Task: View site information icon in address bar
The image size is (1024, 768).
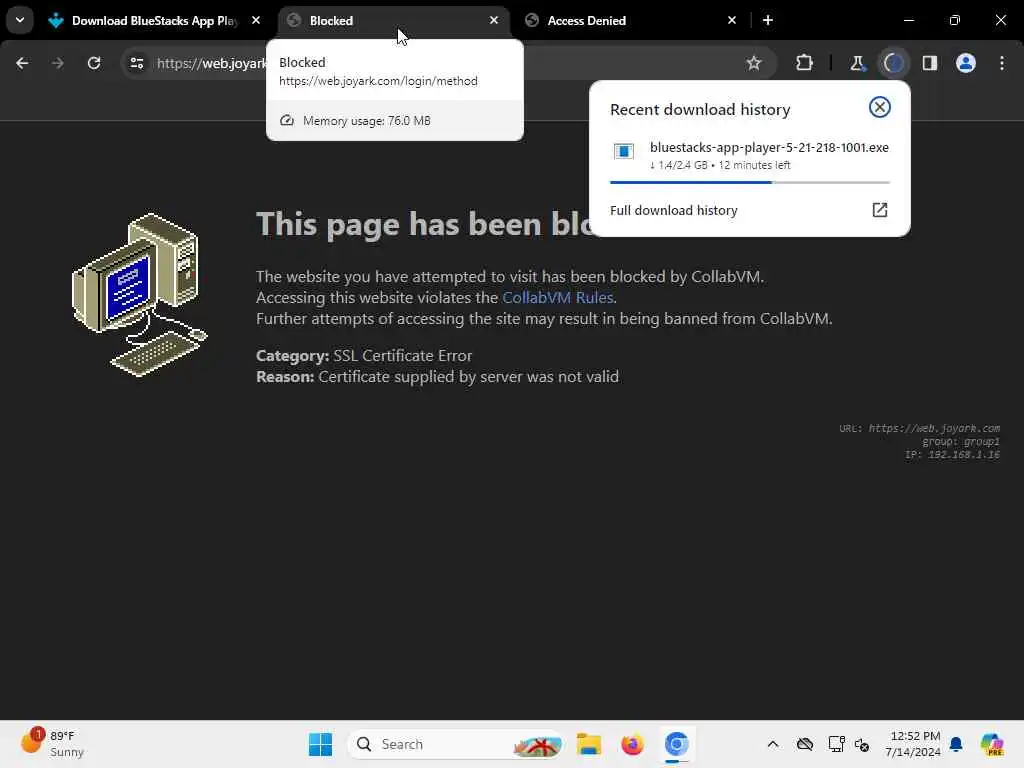Action: tap(136, 63)
